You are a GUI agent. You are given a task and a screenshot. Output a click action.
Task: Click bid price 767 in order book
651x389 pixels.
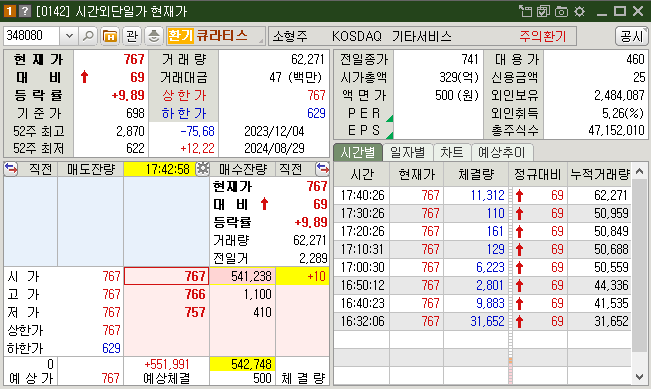[x=166, y=276]
